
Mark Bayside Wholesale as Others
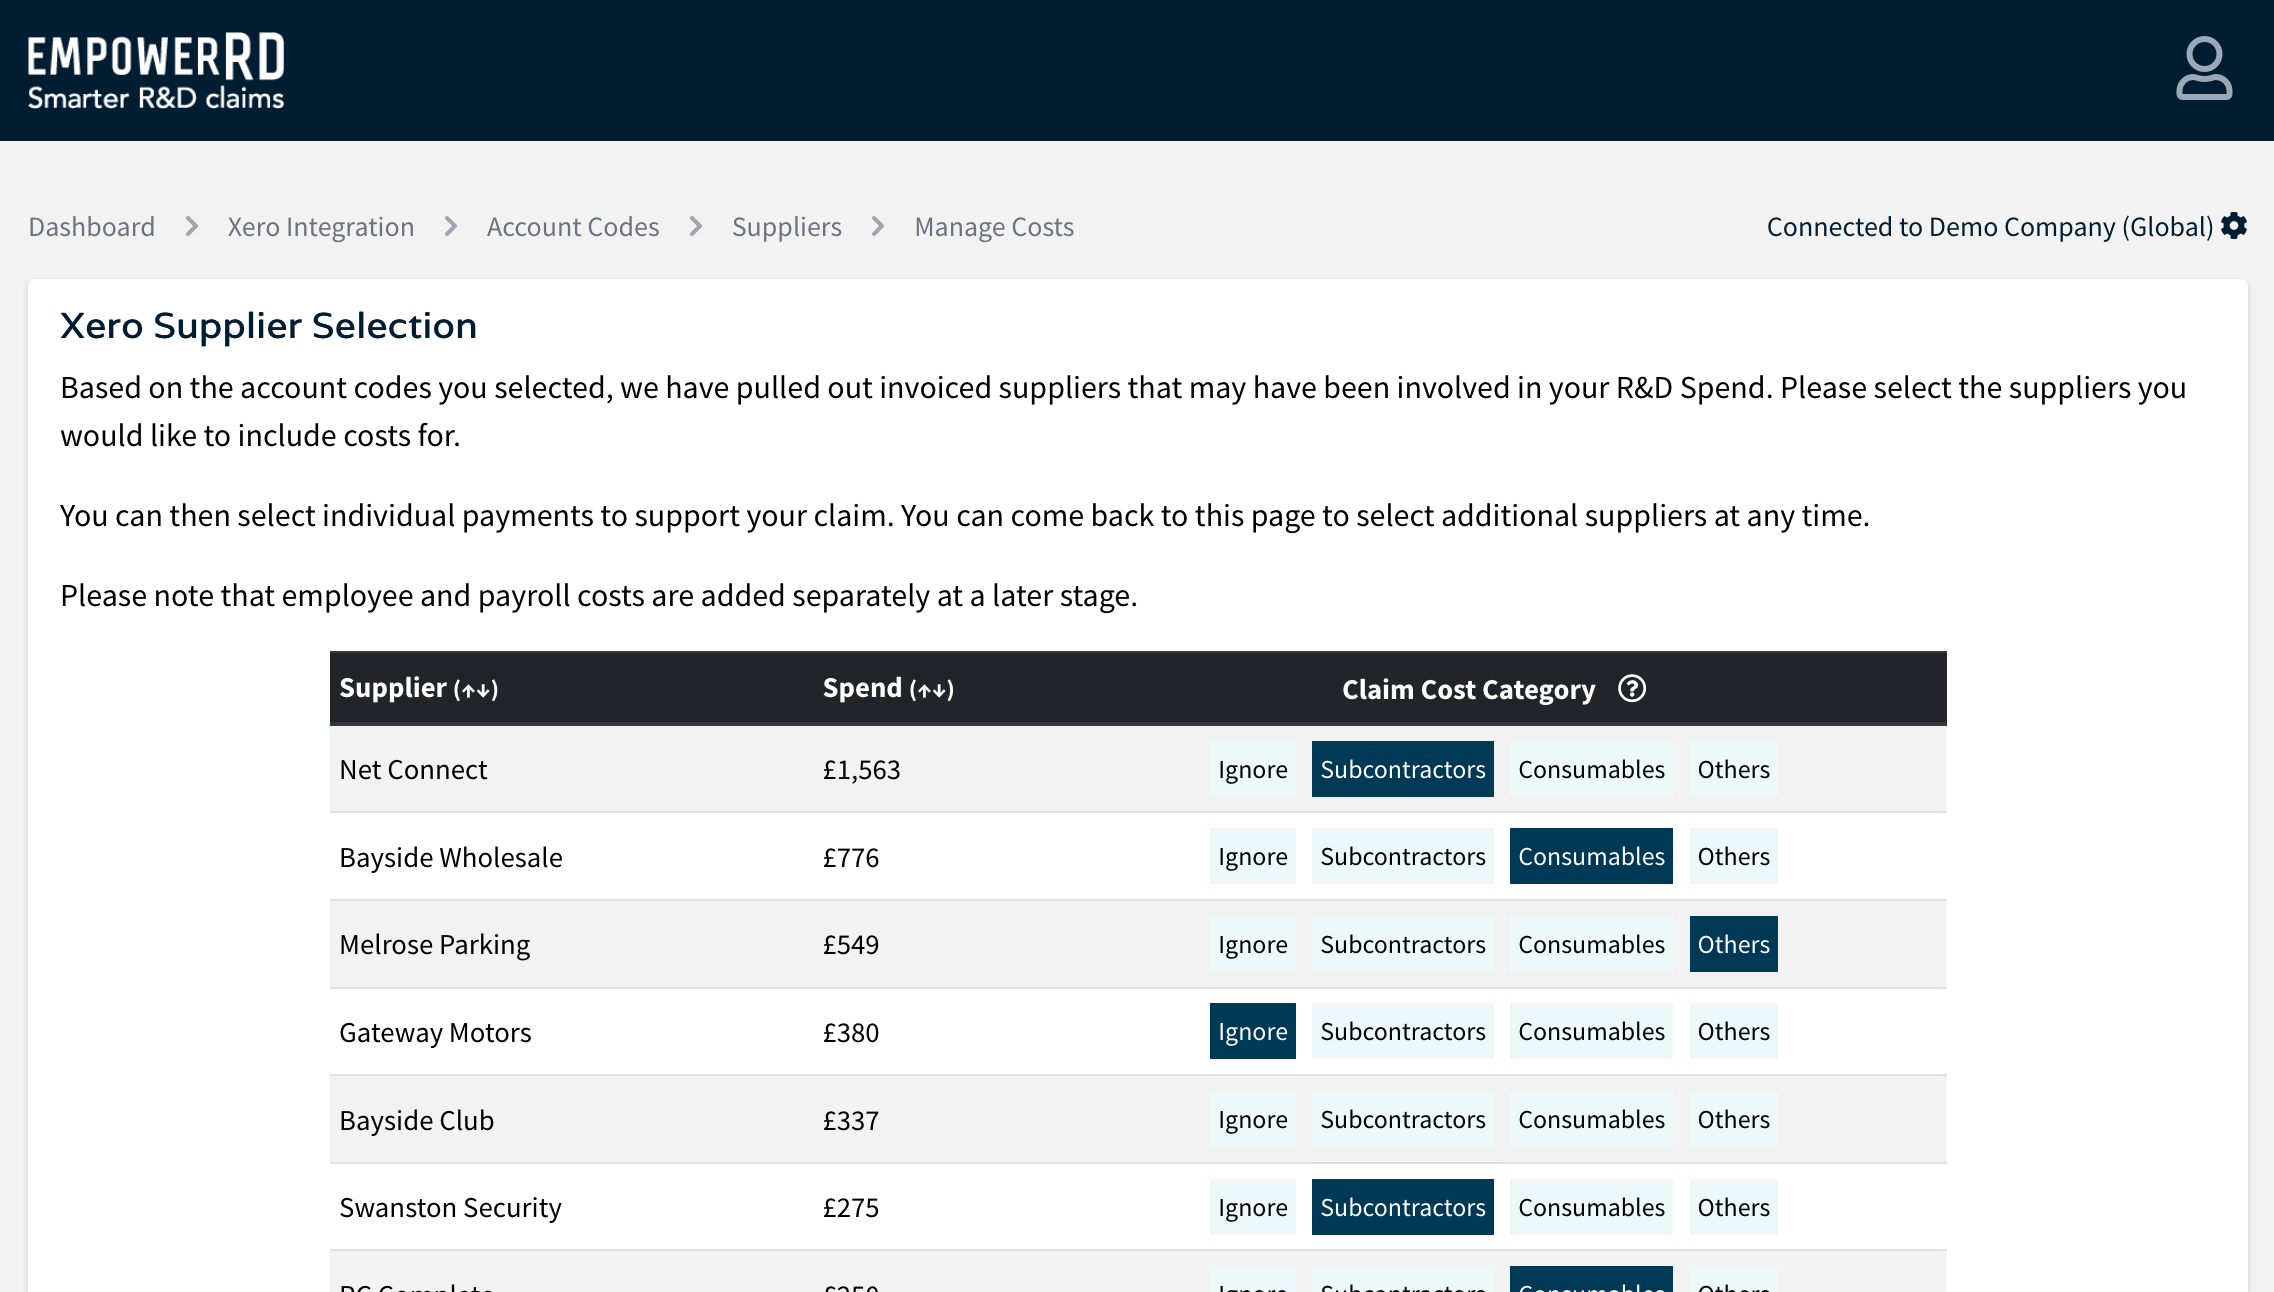pyautogui.click(x=1733, y=856)
